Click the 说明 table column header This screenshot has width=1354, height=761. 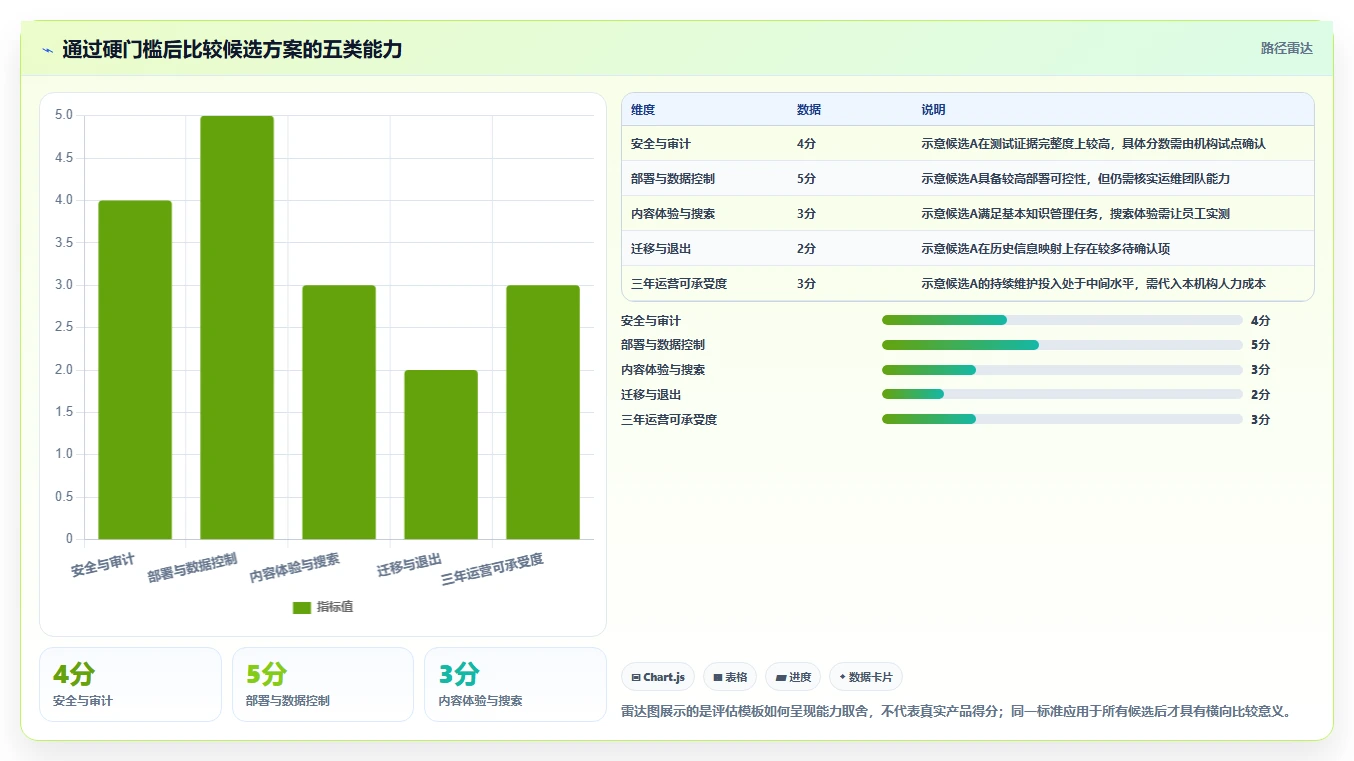(x=933, y=110)
